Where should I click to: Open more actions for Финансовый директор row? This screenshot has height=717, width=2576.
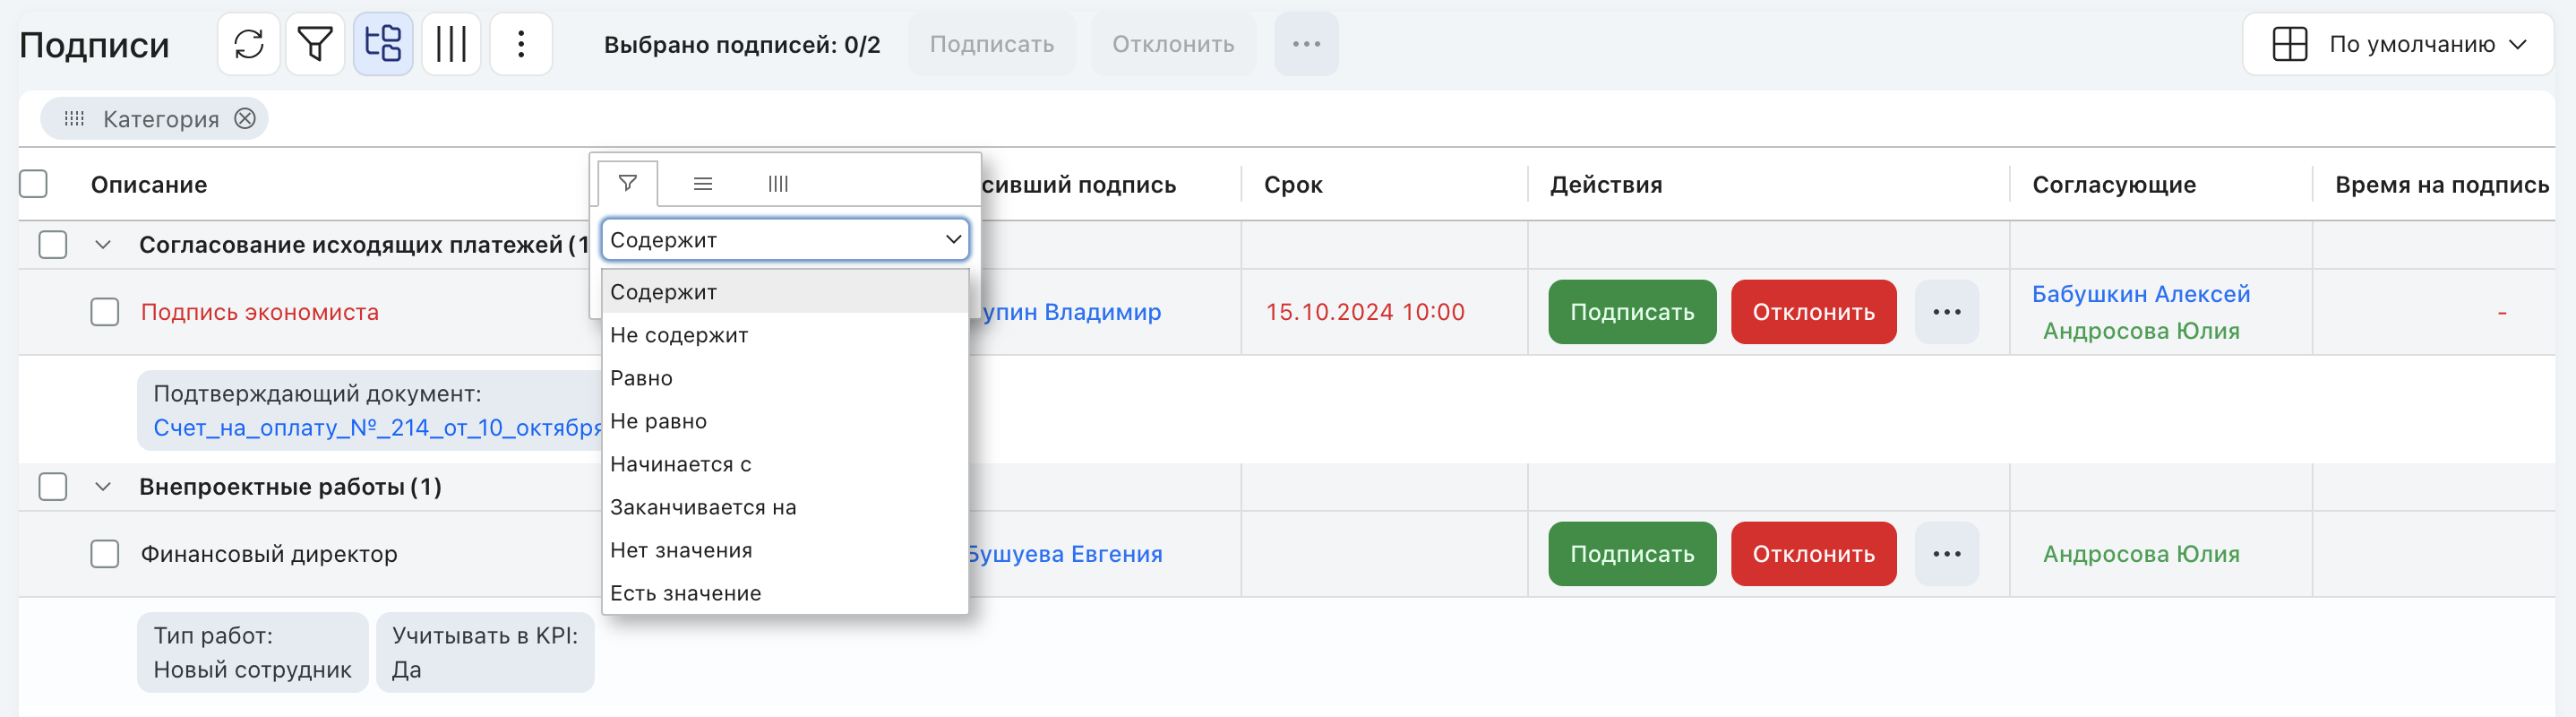1946,554
